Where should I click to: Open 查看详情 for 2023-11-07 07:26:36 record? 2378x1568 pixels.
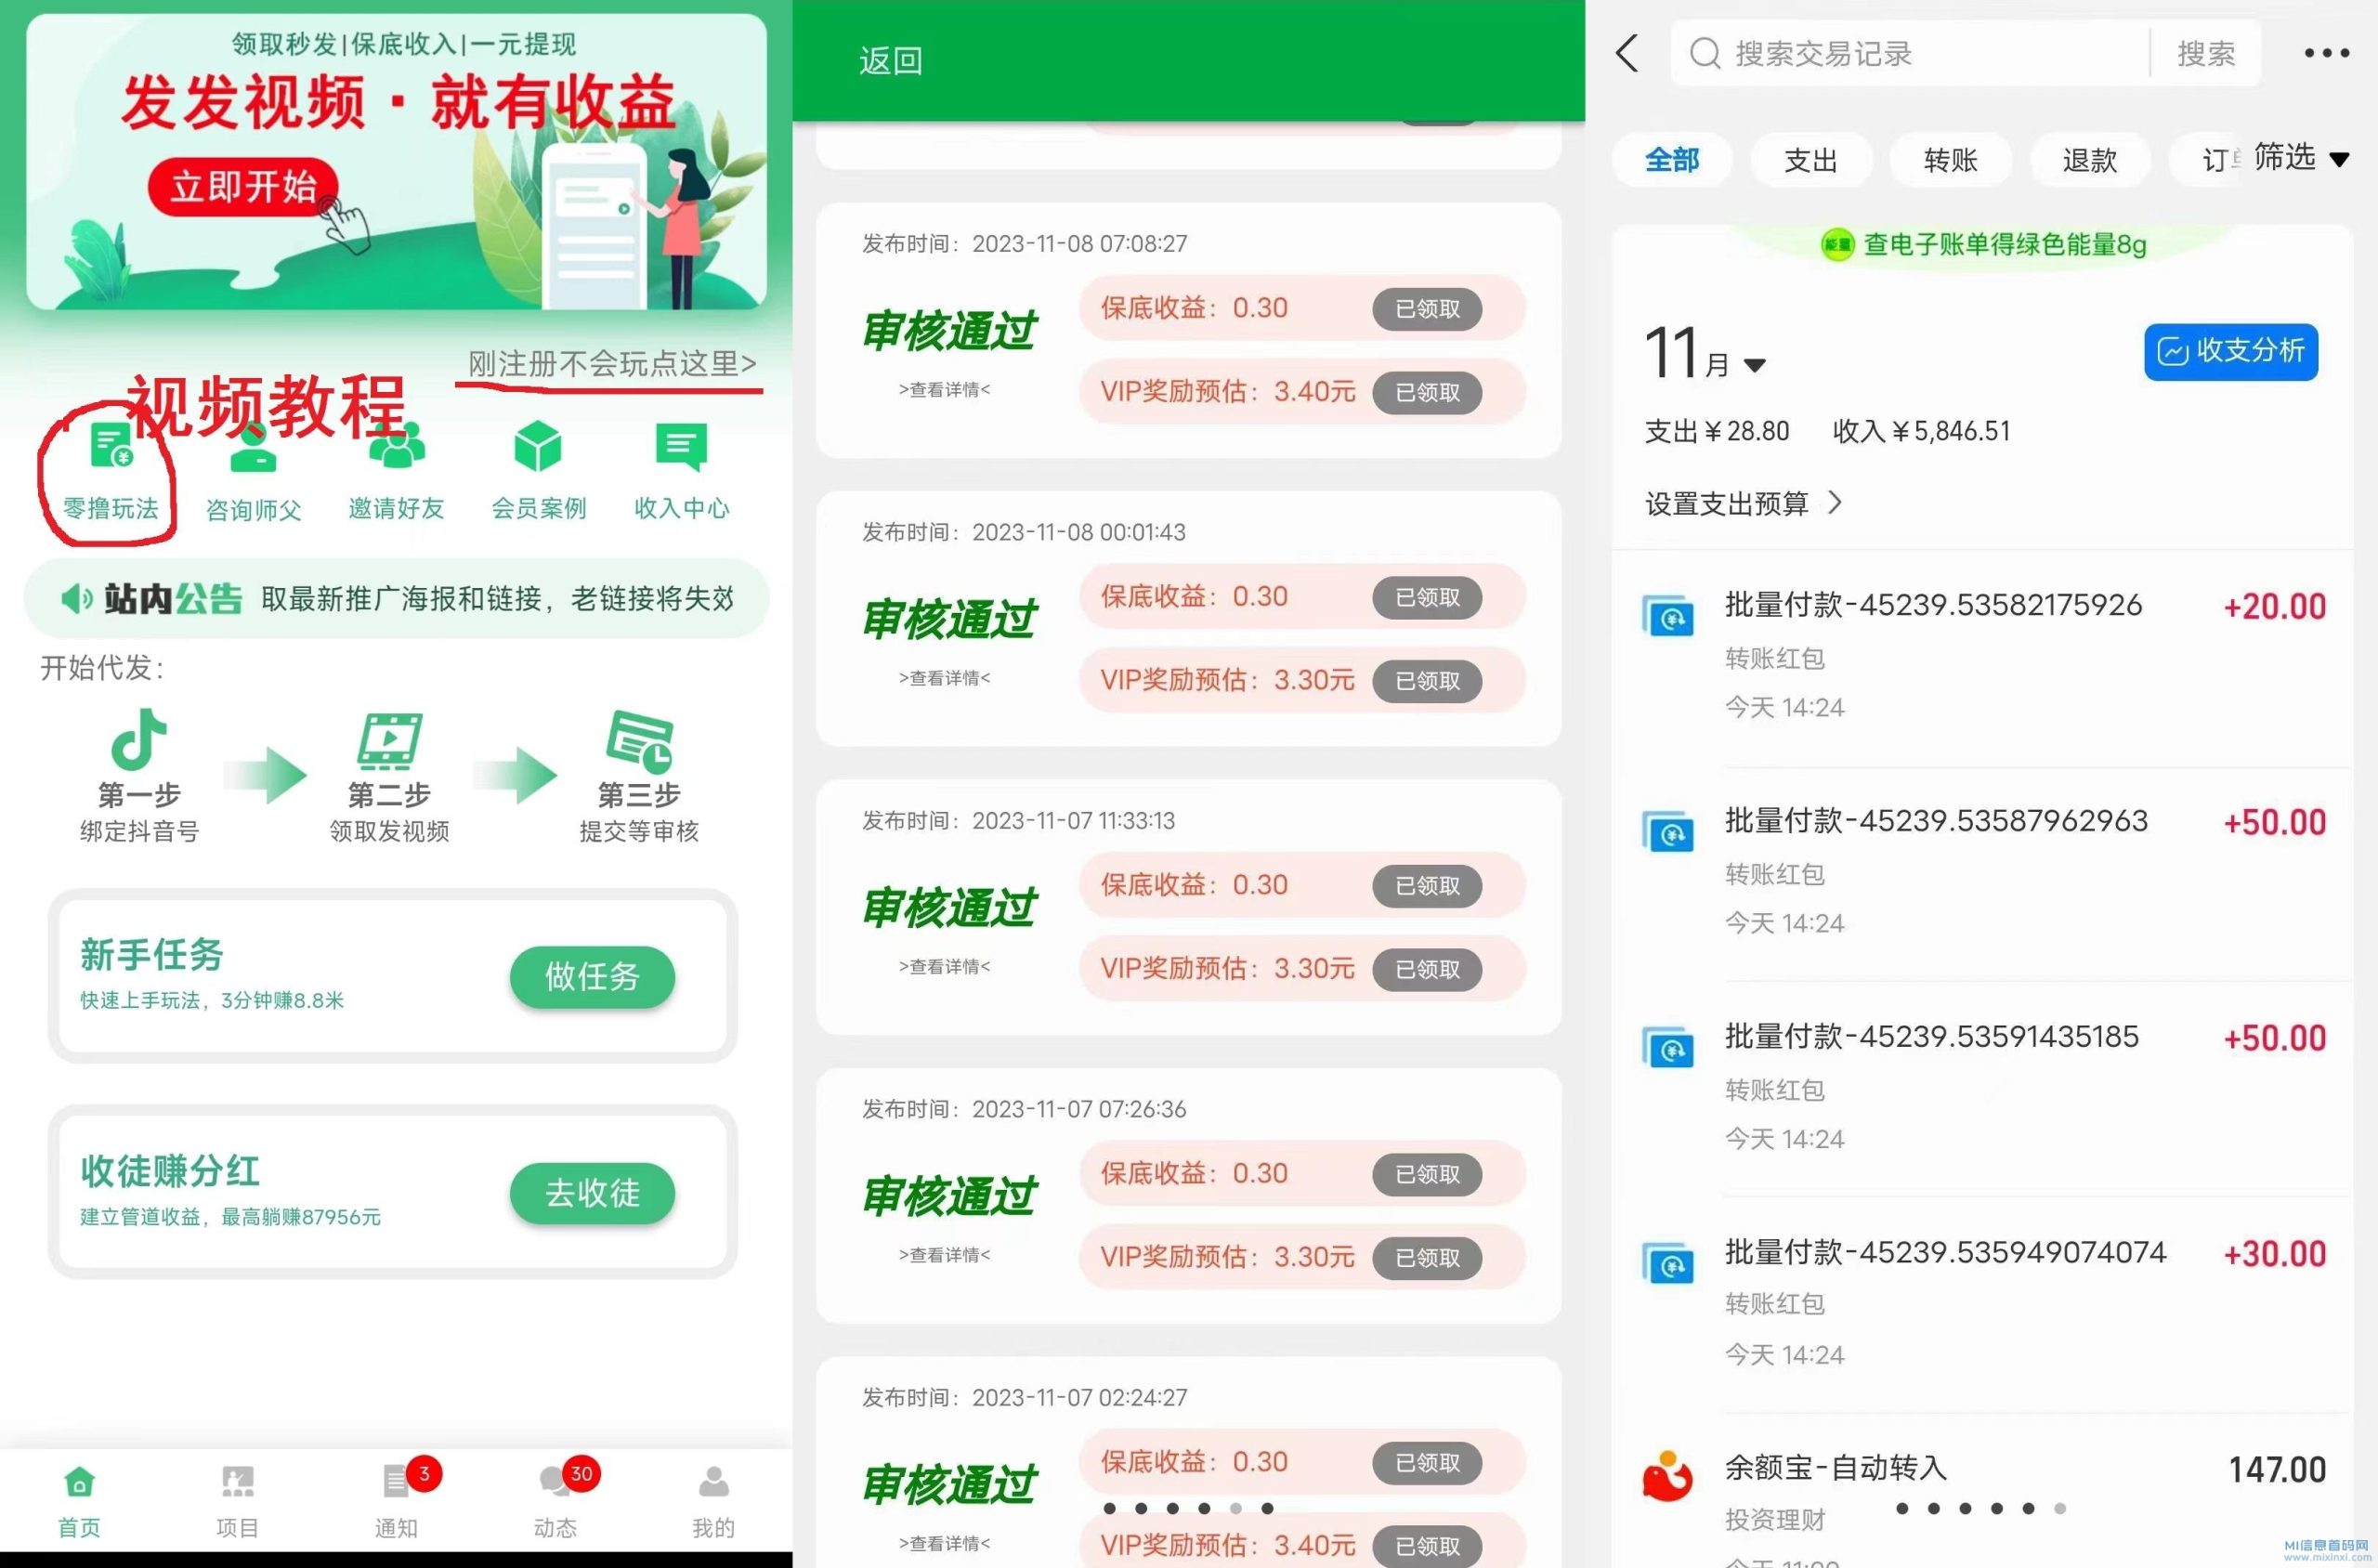pyautogui.click(x=944, y=1255)
